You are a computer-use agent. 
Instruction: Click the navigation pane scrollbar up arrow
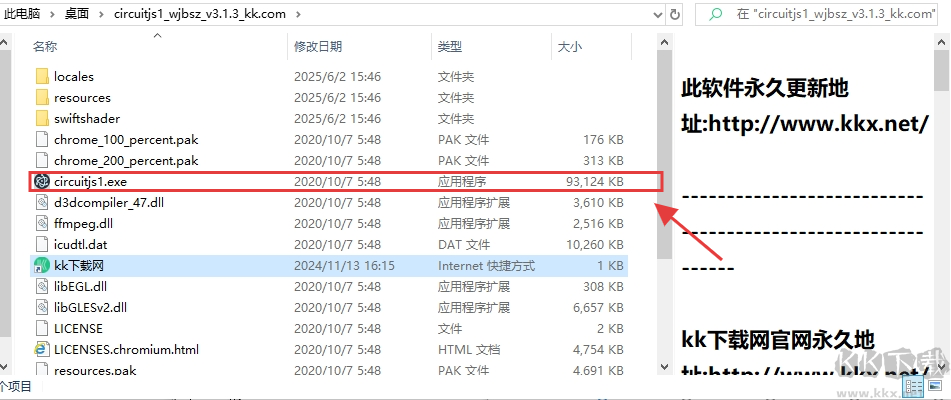(4, 42)
